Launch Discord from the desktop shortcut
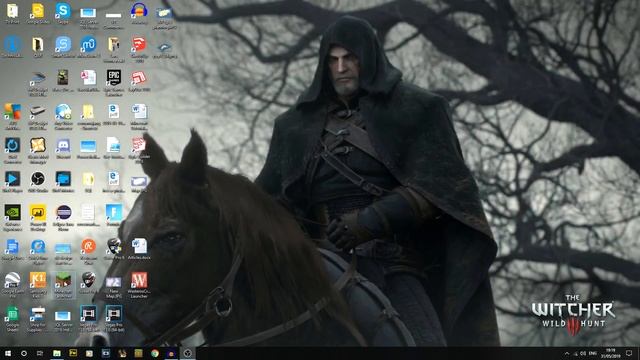 click(63, 149)
